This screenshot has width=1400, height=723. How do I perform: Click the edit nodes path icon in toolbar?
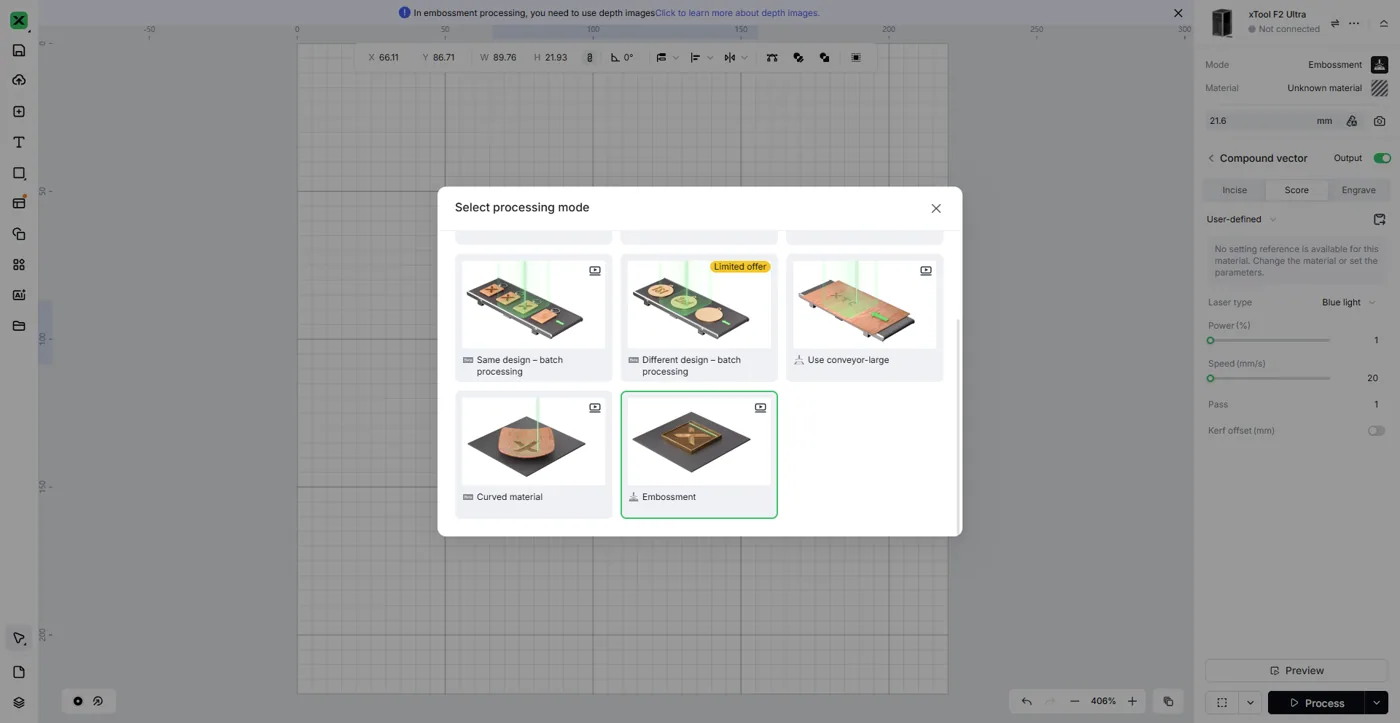[772, 58]
